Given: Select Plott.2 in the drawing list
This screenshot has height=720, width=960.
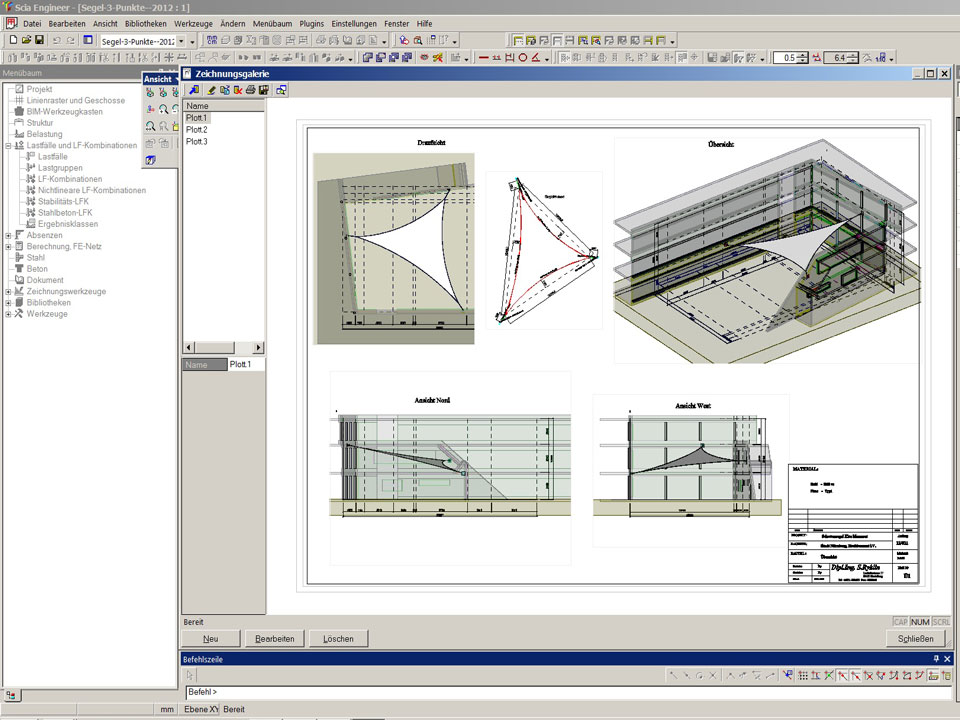Looking at the screenshot, I should [x=197, y=130].
